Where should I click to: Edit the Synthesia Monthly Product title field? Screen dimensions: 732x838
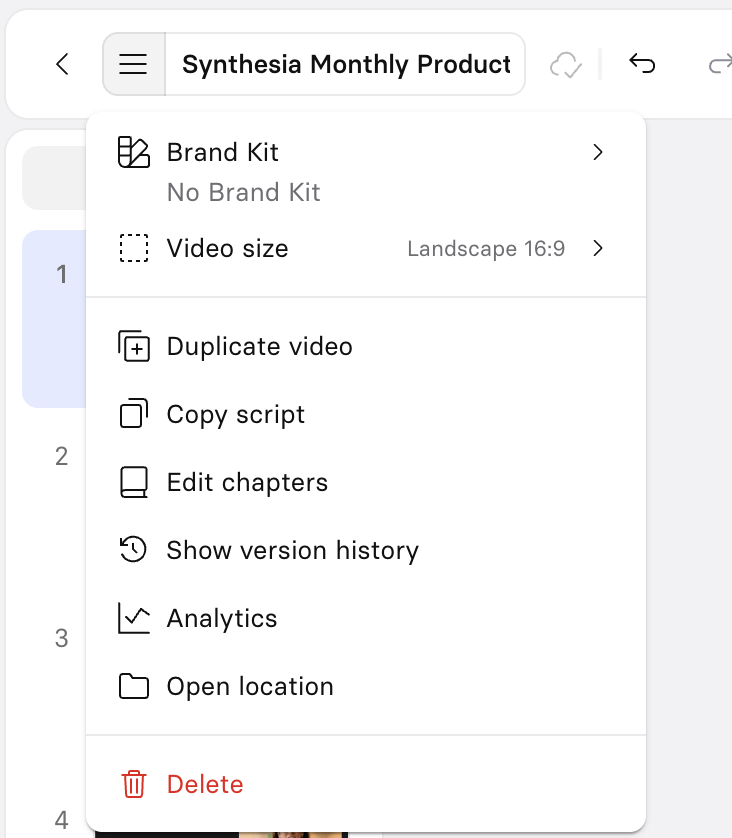point(345,64)
